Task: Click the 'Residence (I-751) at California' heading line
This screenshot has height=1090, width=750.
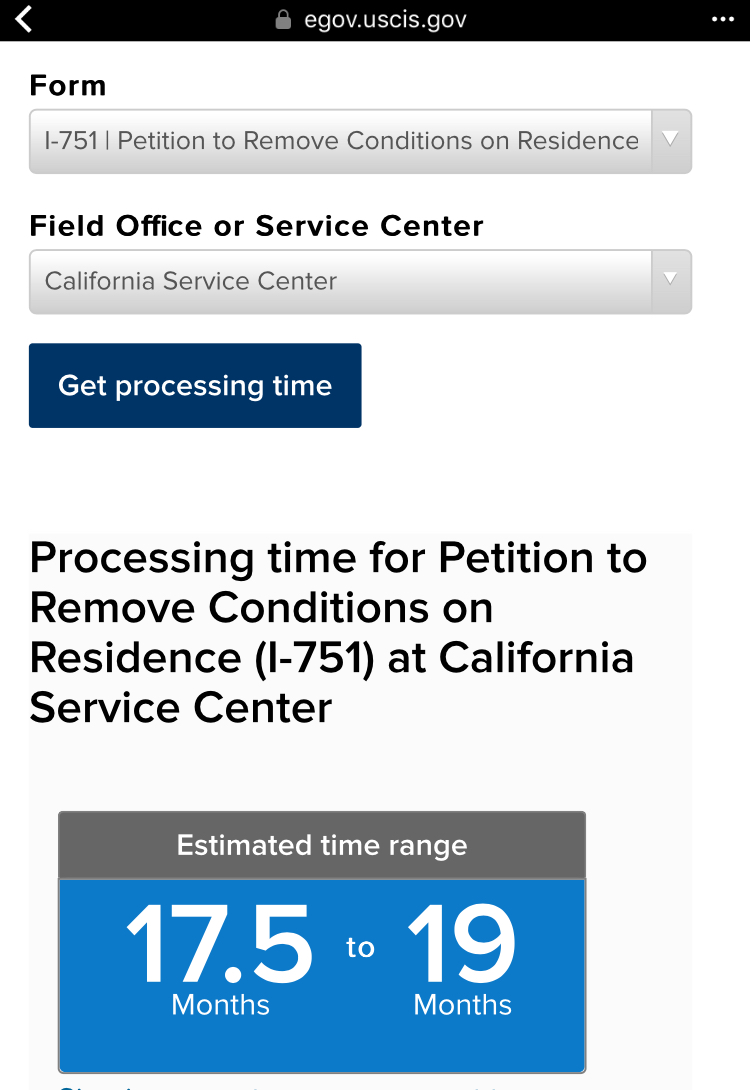Action: (x=332, y=658)
